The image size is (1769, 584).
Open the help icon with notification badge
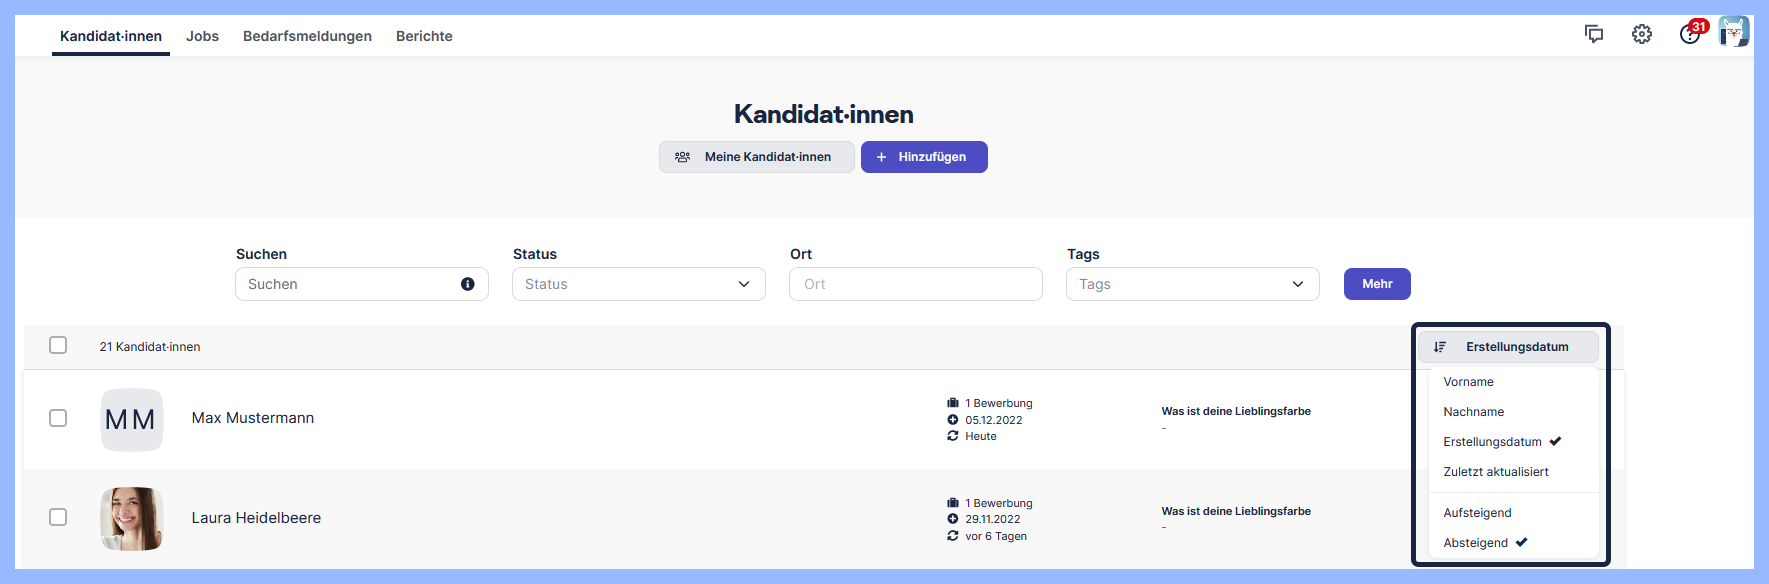coord(1689,34)
